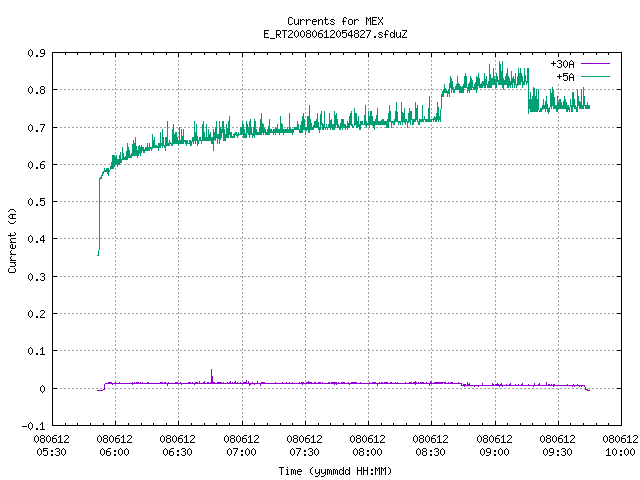Click the +30A legend label

pos(562,64)
